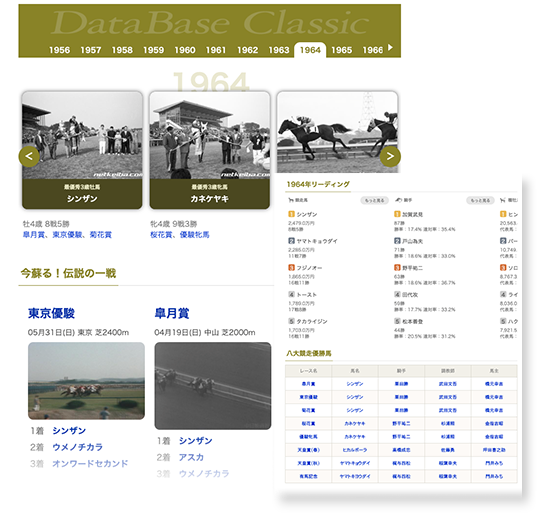Open 優駿牝馬 link under カネケヤキ's record

(195, 235)
